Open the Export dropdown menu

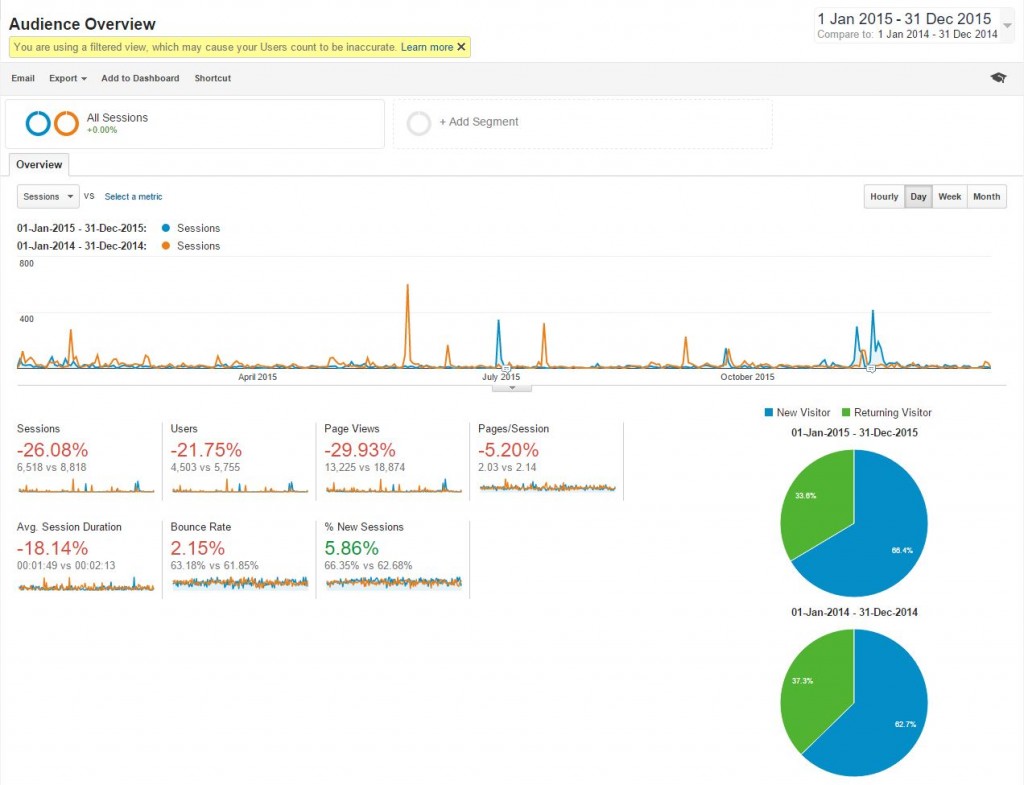tap(68, 78)
